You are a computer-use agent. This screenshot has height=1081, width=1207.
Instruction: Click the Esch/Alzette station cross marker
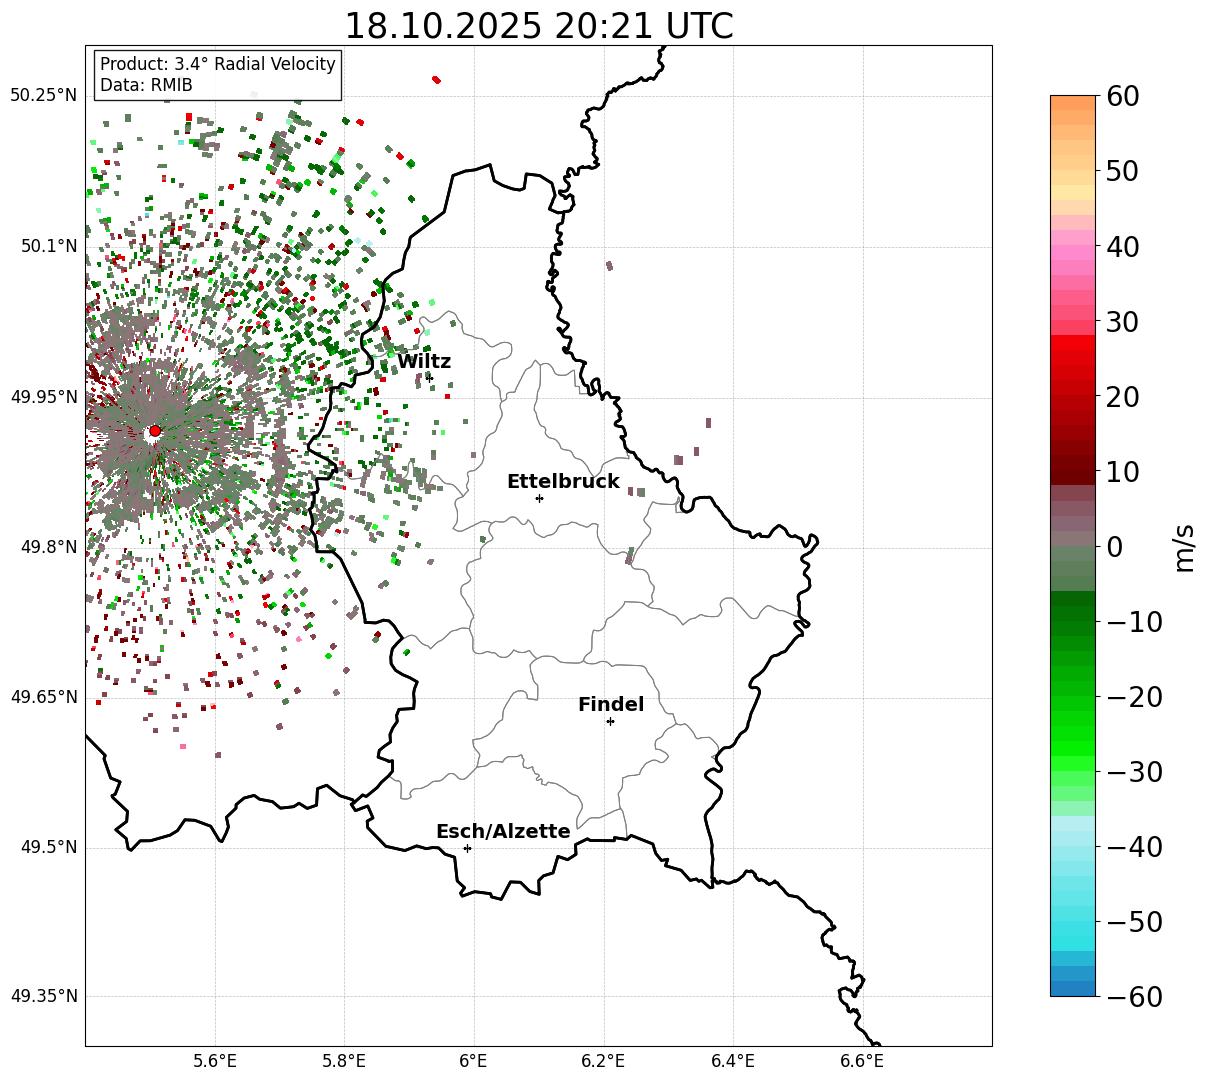tap(467, 848)
